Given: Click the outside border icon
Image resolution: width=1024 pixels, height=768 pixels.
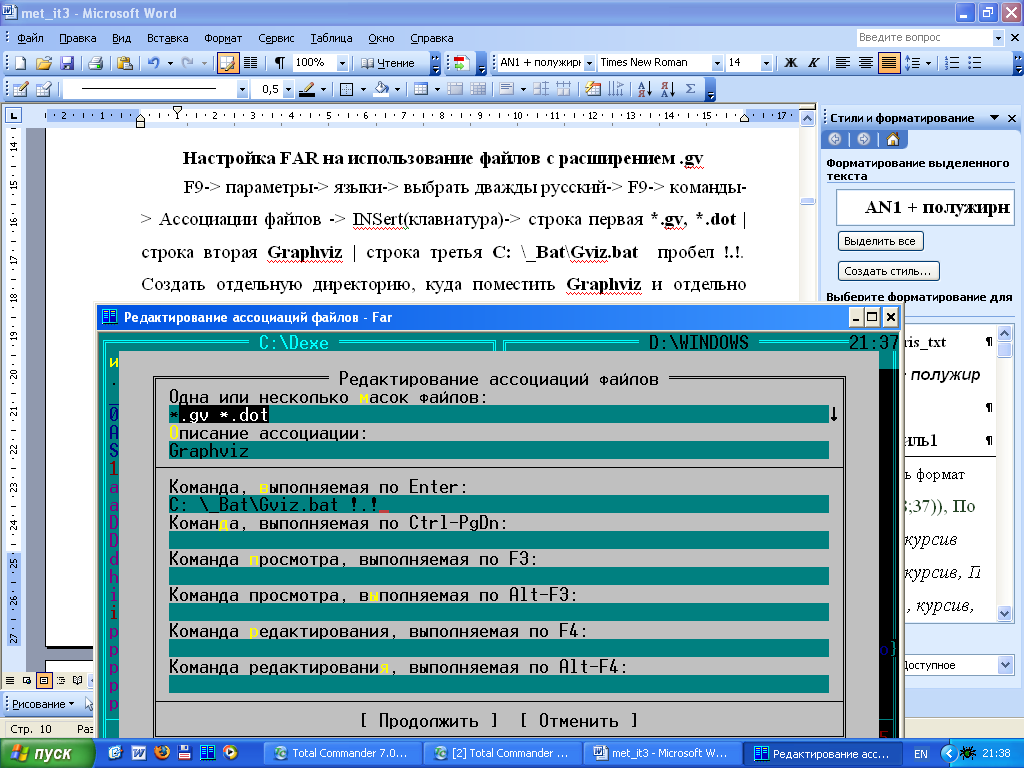Looking at the screenshot, I should tap(347, 89).
